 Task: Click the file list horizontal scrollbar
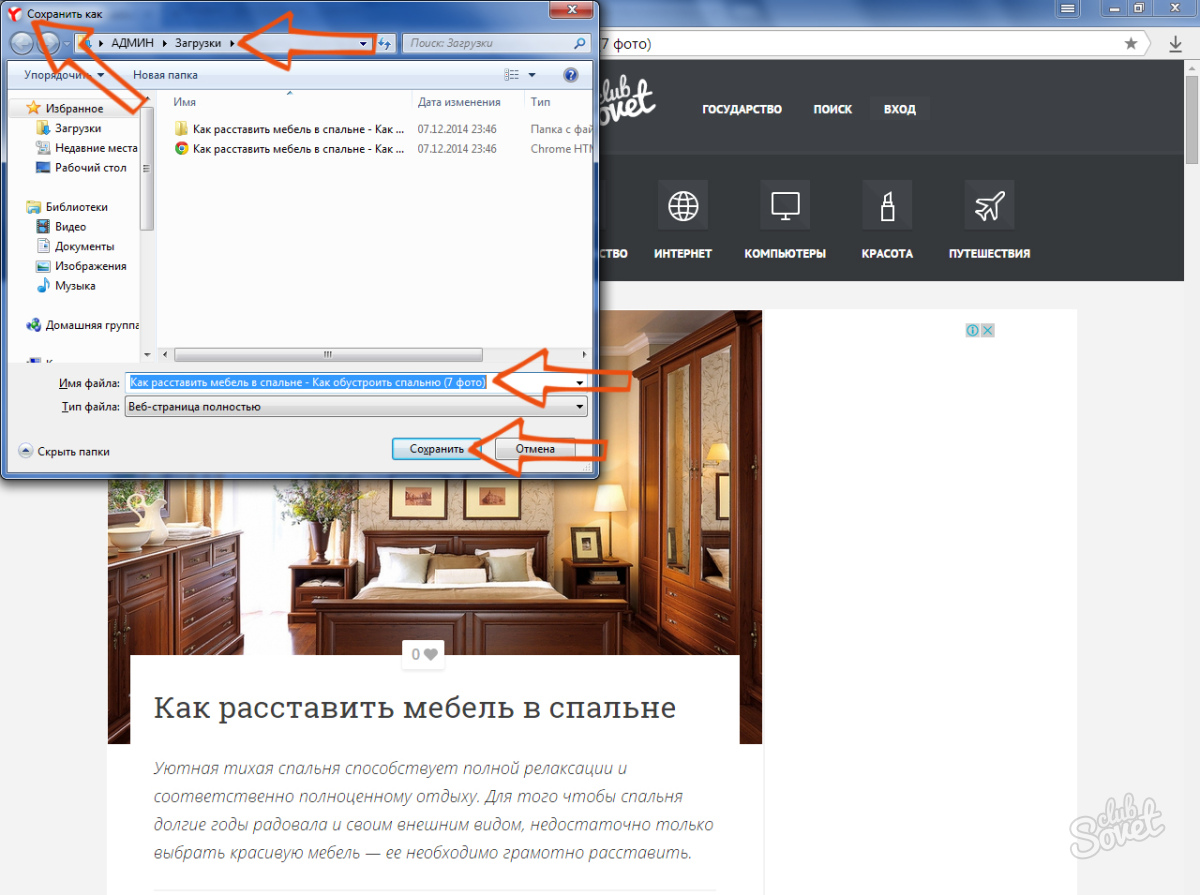point(328,354)
